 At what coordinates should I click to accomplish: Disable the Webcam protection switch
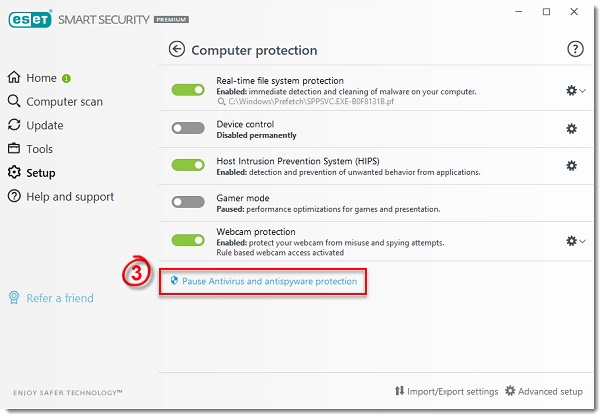point(188,240)
